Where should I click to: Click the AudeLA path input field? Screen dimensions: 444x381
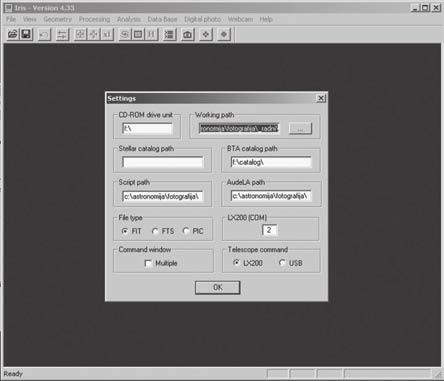271,196
